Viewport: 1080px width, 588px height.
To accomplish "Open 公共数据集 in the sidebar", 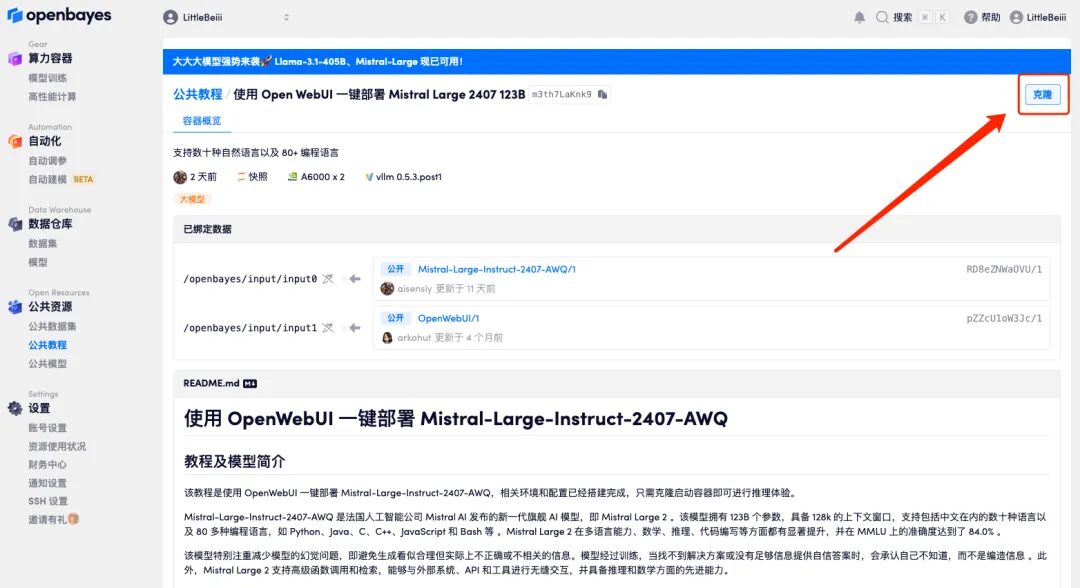I will point(52,326).
